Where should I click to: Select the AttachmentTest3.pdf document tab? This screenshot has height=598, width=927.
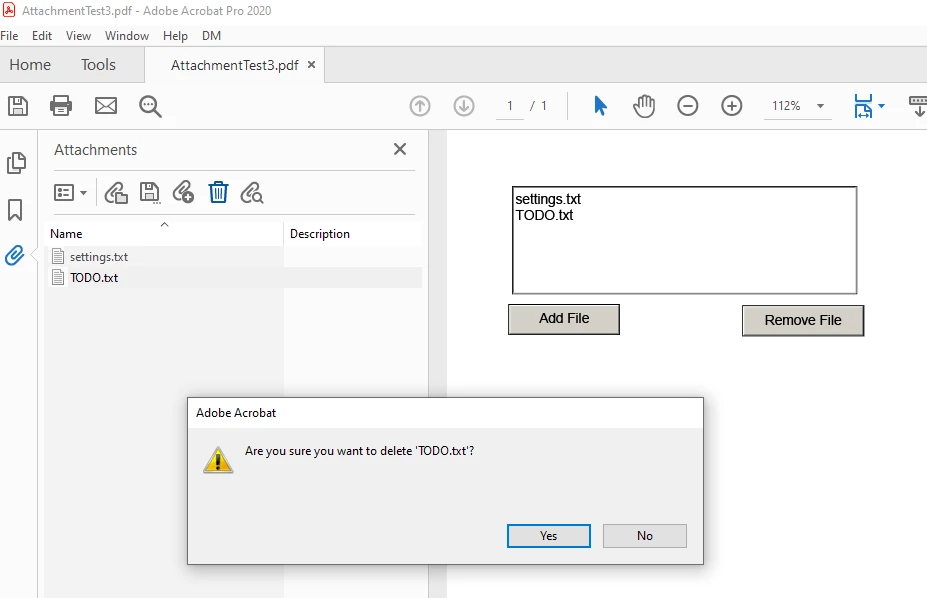235,65
